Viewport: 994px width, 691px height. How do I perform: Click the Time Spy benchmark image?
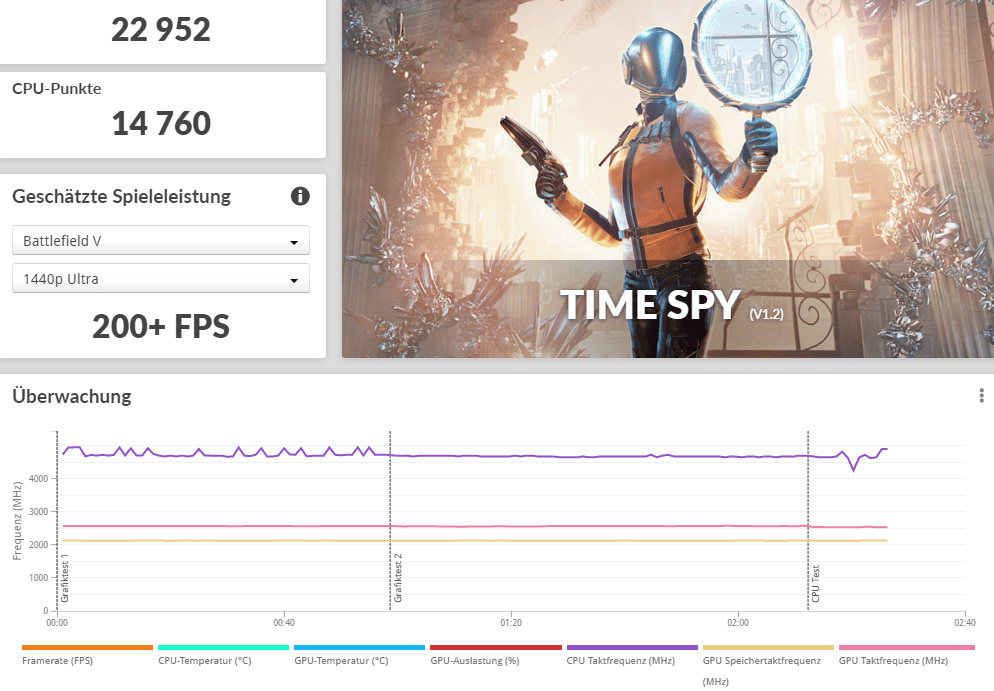pos(668,179)
